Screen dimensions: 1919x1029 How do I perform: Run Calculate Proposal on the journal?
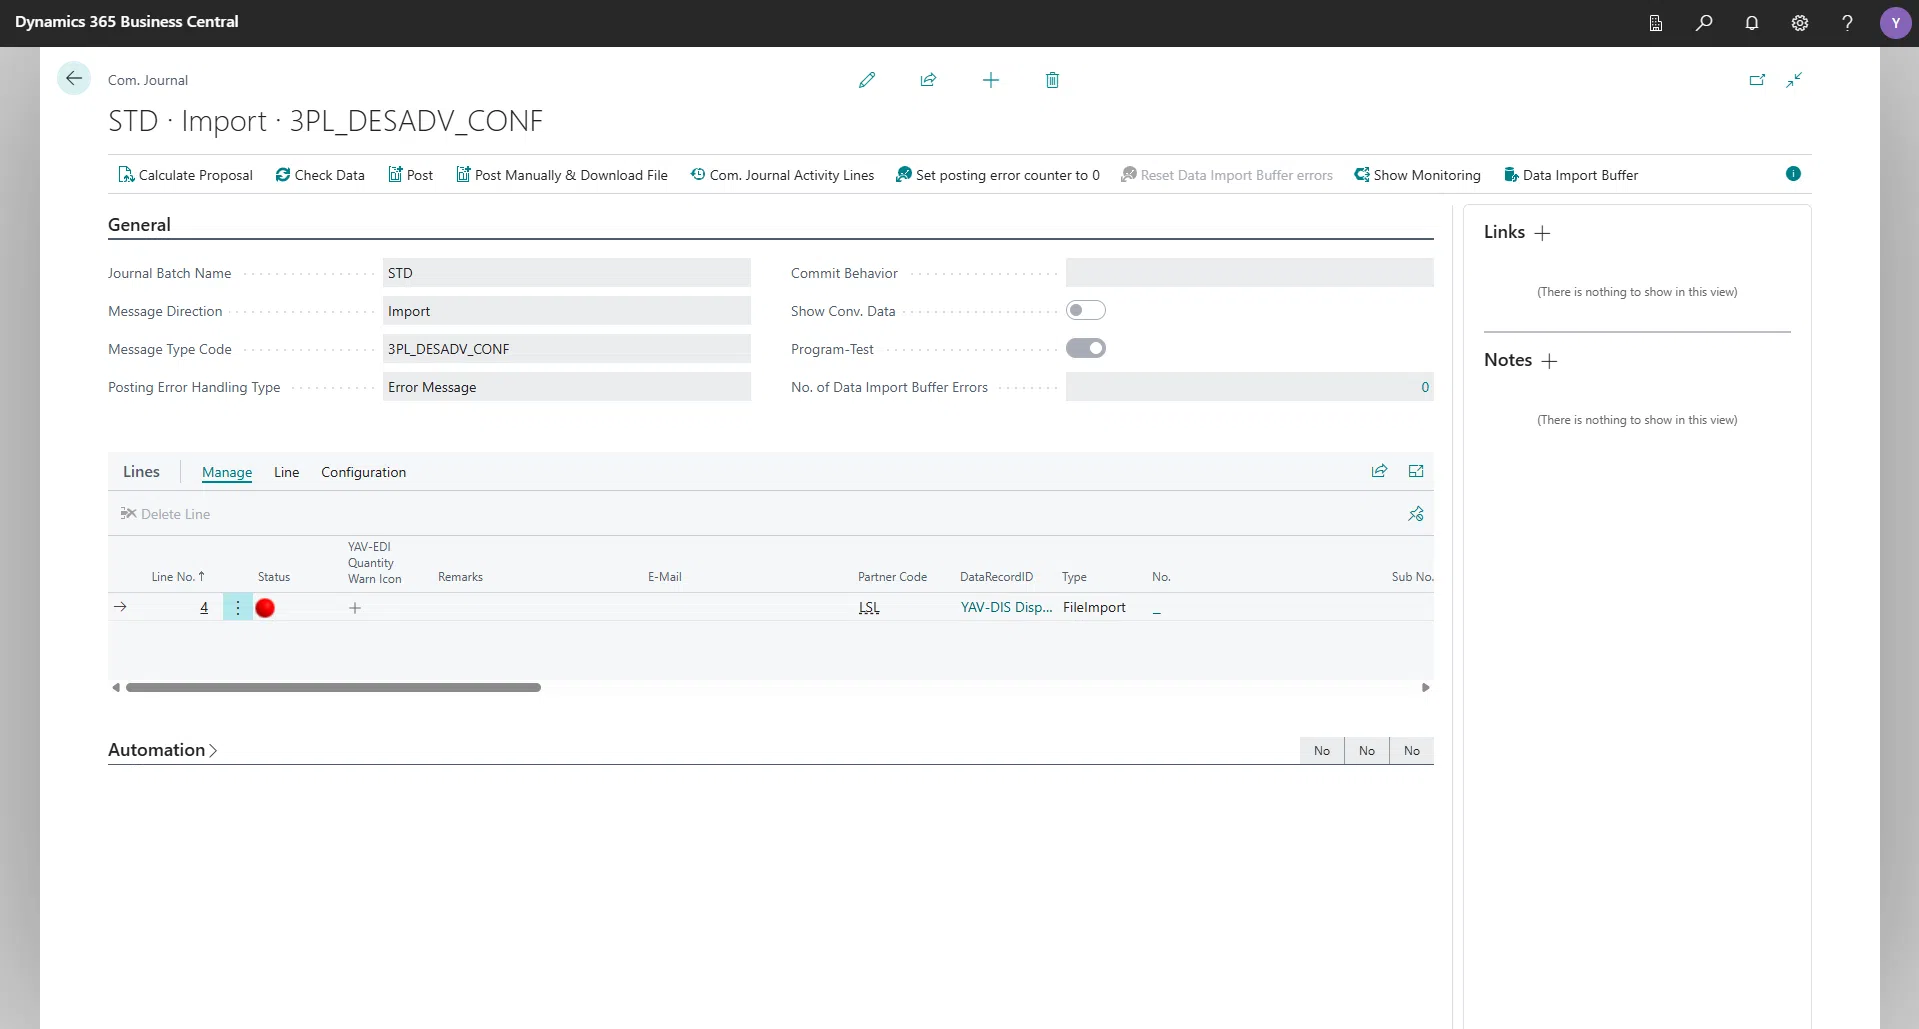[193, 174]
